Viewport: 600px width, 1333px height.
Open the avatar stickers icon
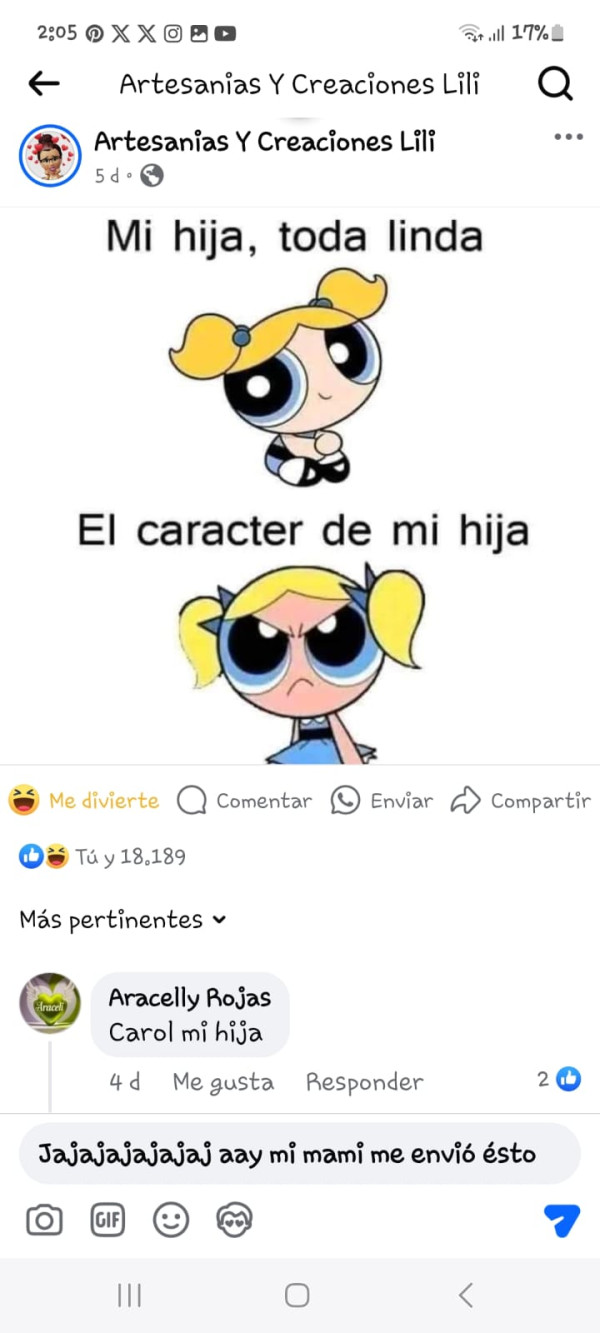point(234,1220)
